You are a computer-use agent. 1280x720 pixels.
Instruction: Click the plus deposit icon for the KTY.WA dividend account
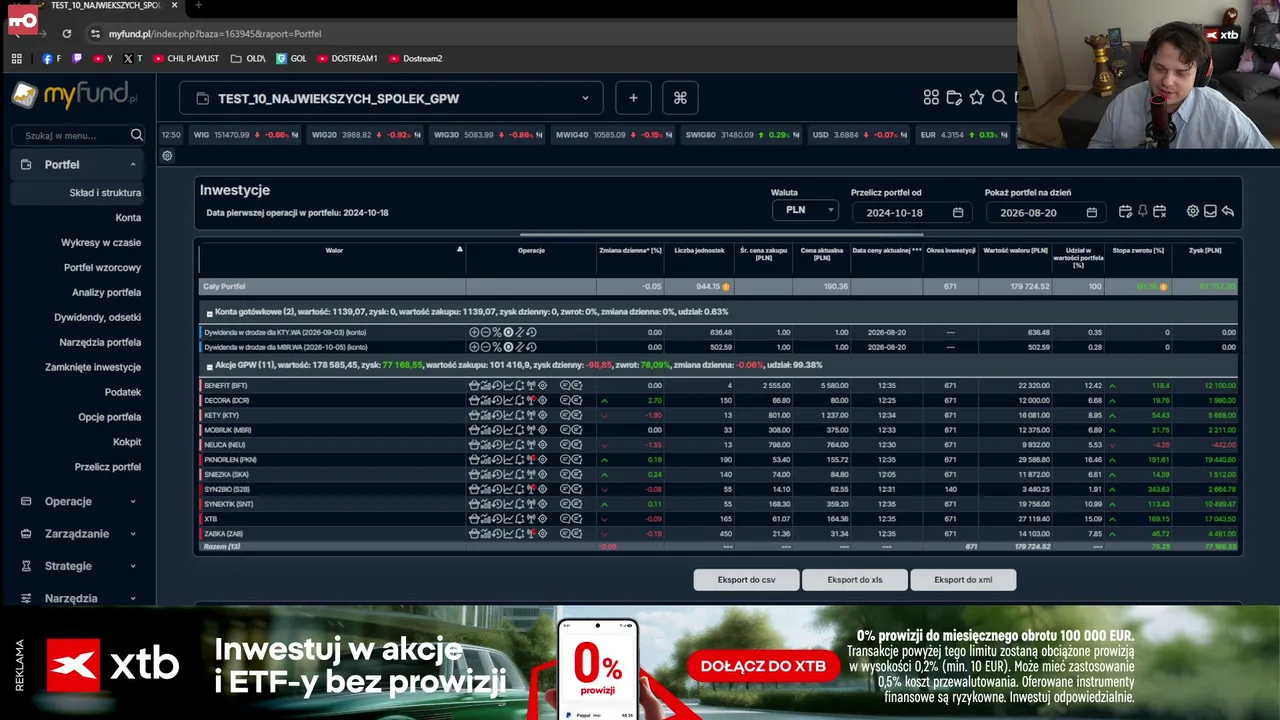pyautogui.click(x=474, y=332)
